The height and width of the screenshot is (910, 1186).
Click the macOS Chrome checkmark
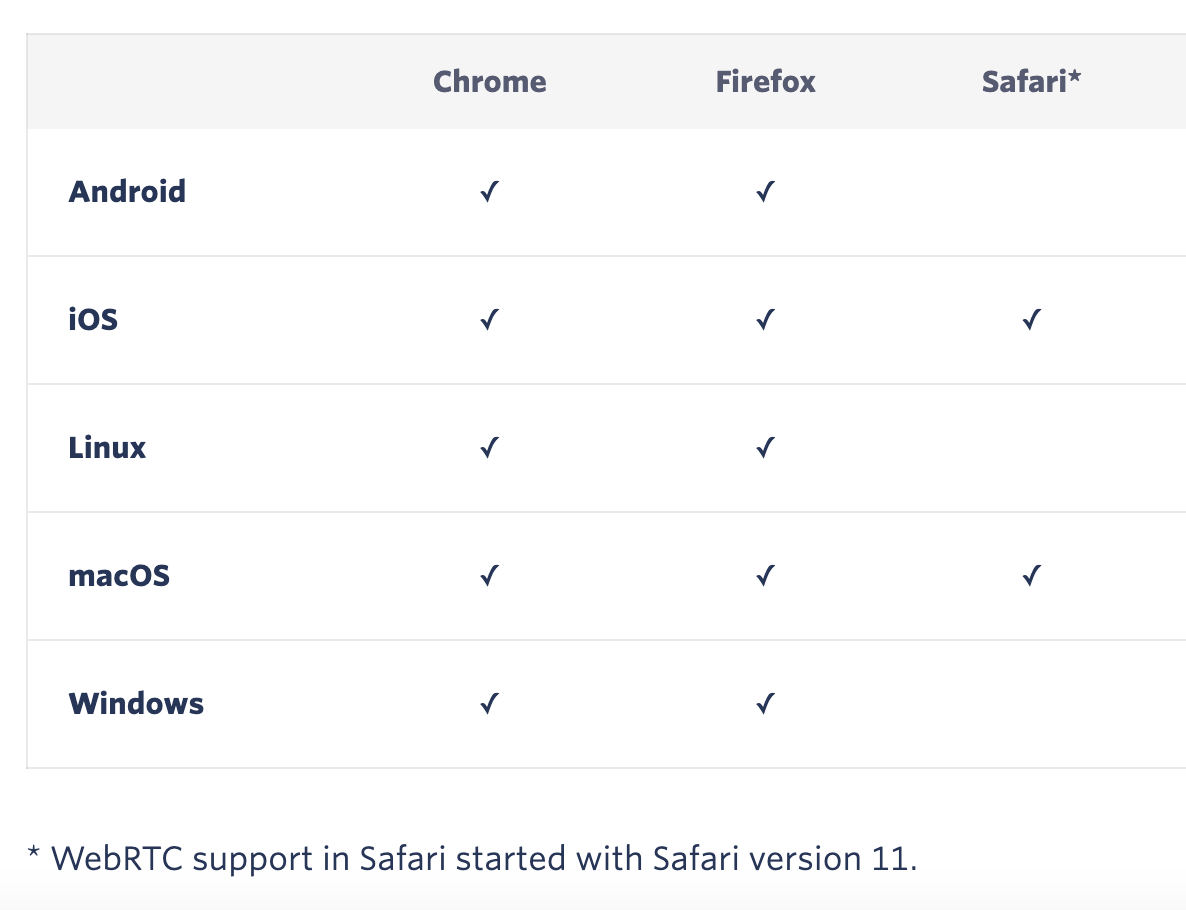click(x=489, y=576)
